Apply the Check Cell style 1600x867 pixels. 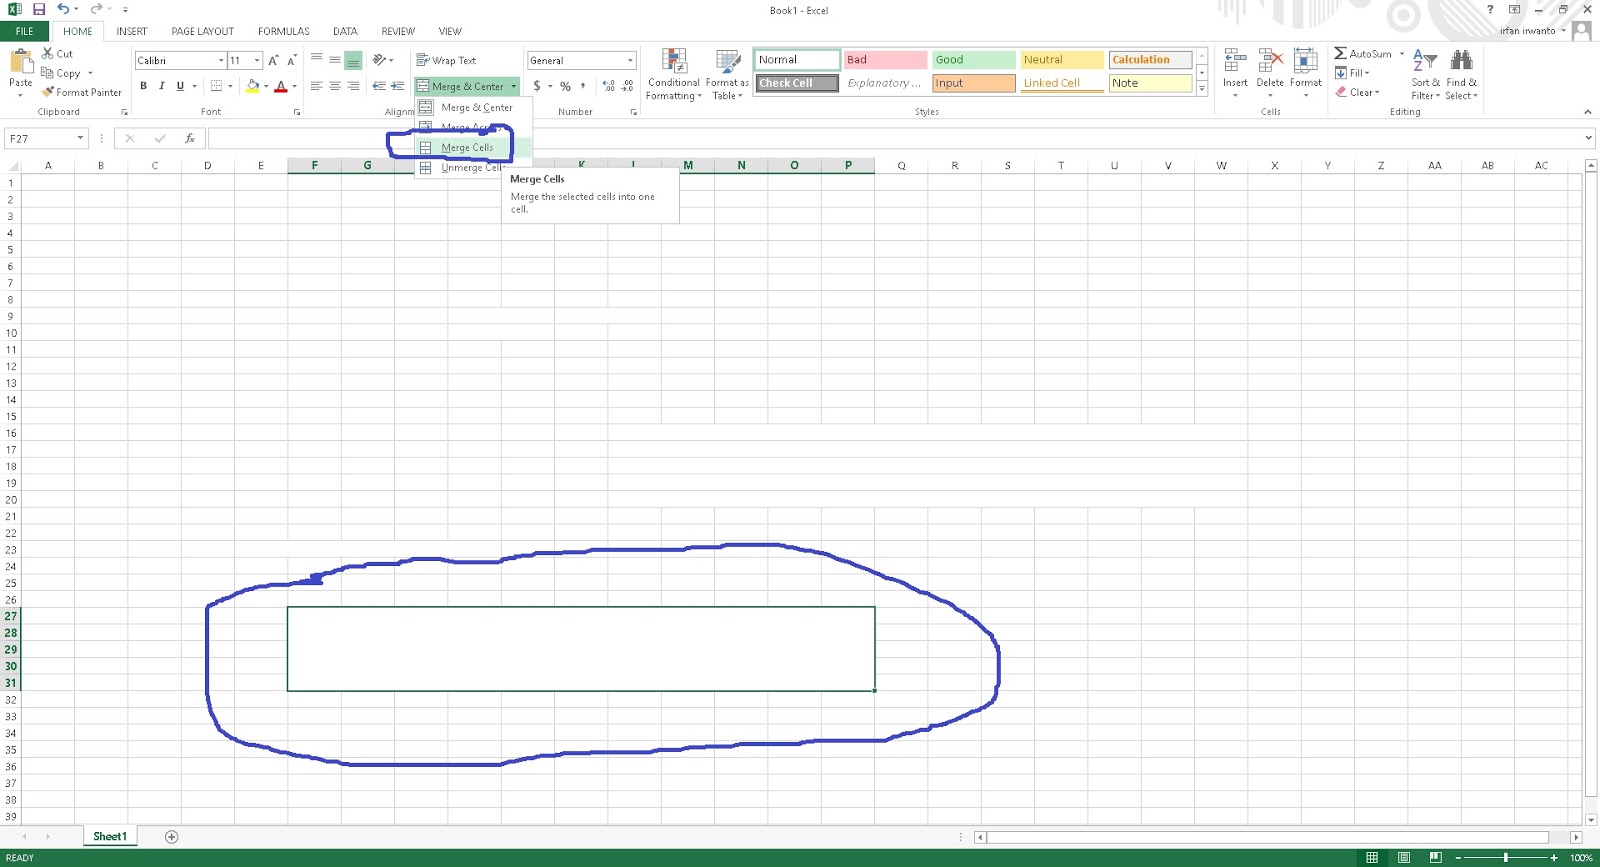[797, 83]
